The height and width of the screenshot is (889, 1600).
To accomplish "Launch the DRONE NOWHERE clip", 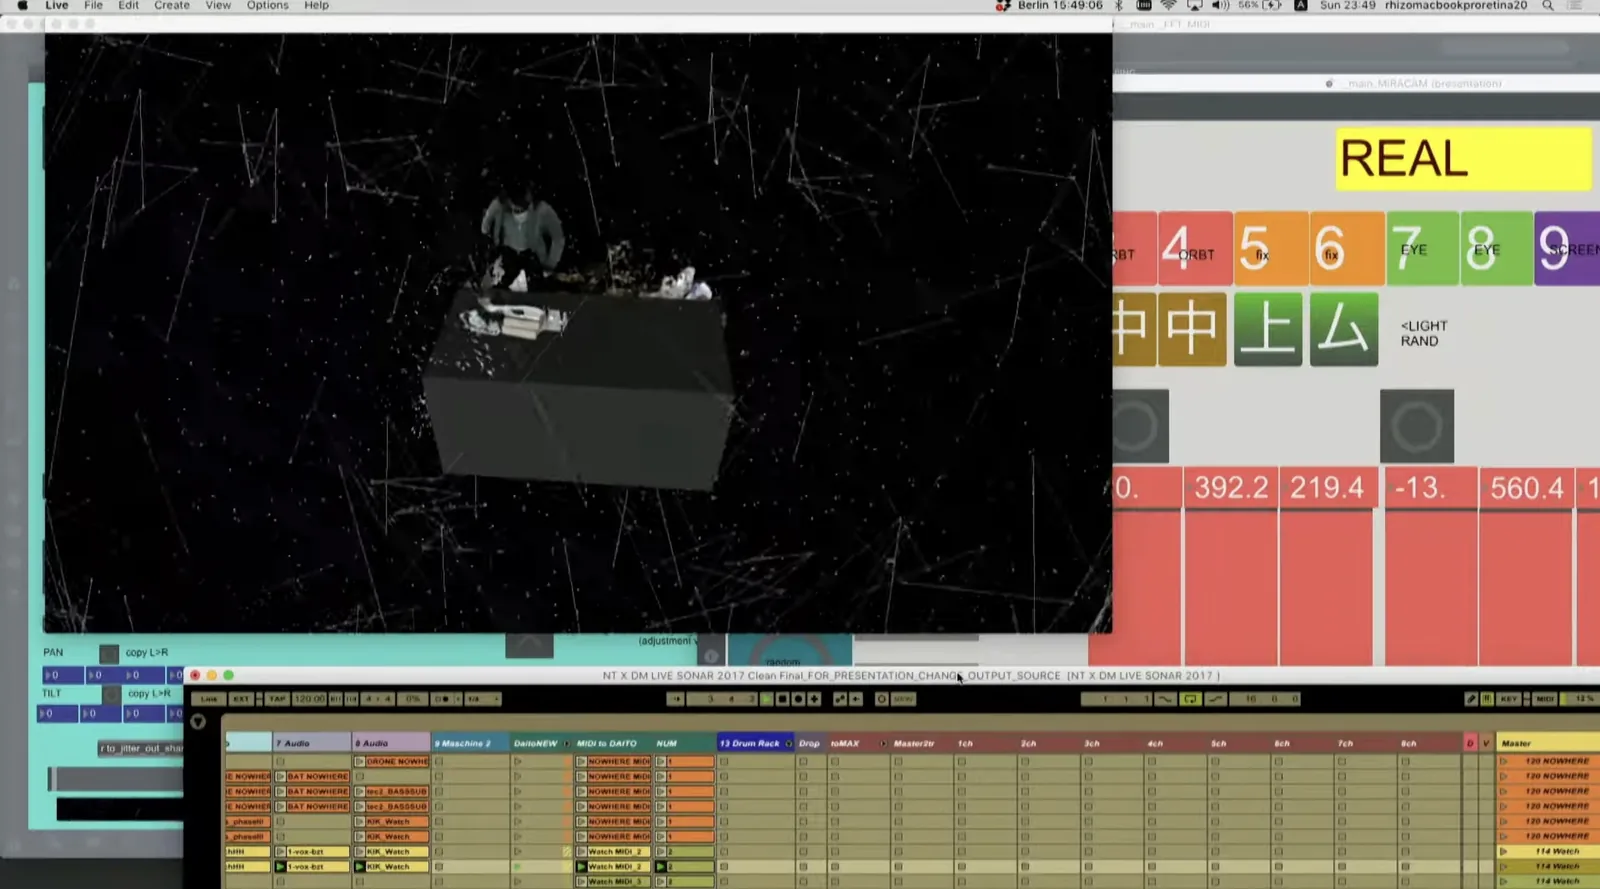I will coord(360,762).
